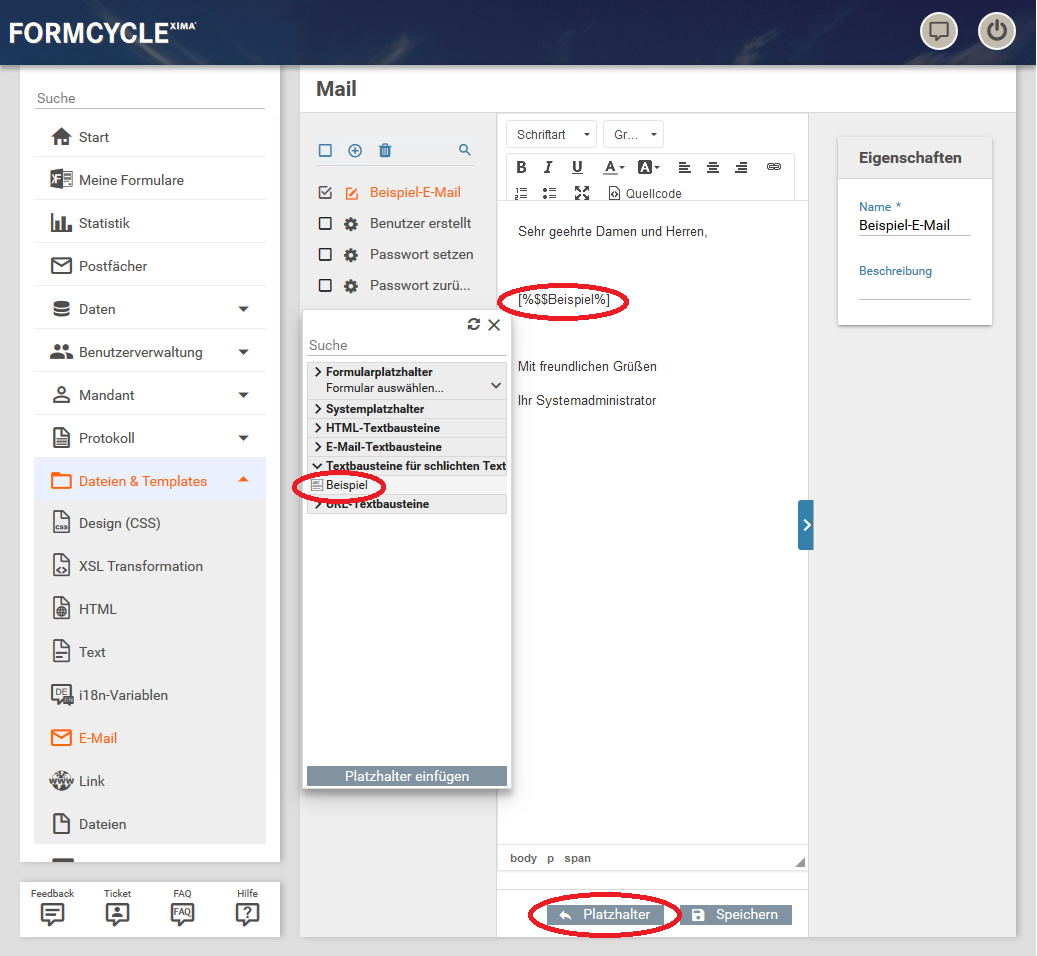Open Meine Formulare in the sidebar

(131, 180)
